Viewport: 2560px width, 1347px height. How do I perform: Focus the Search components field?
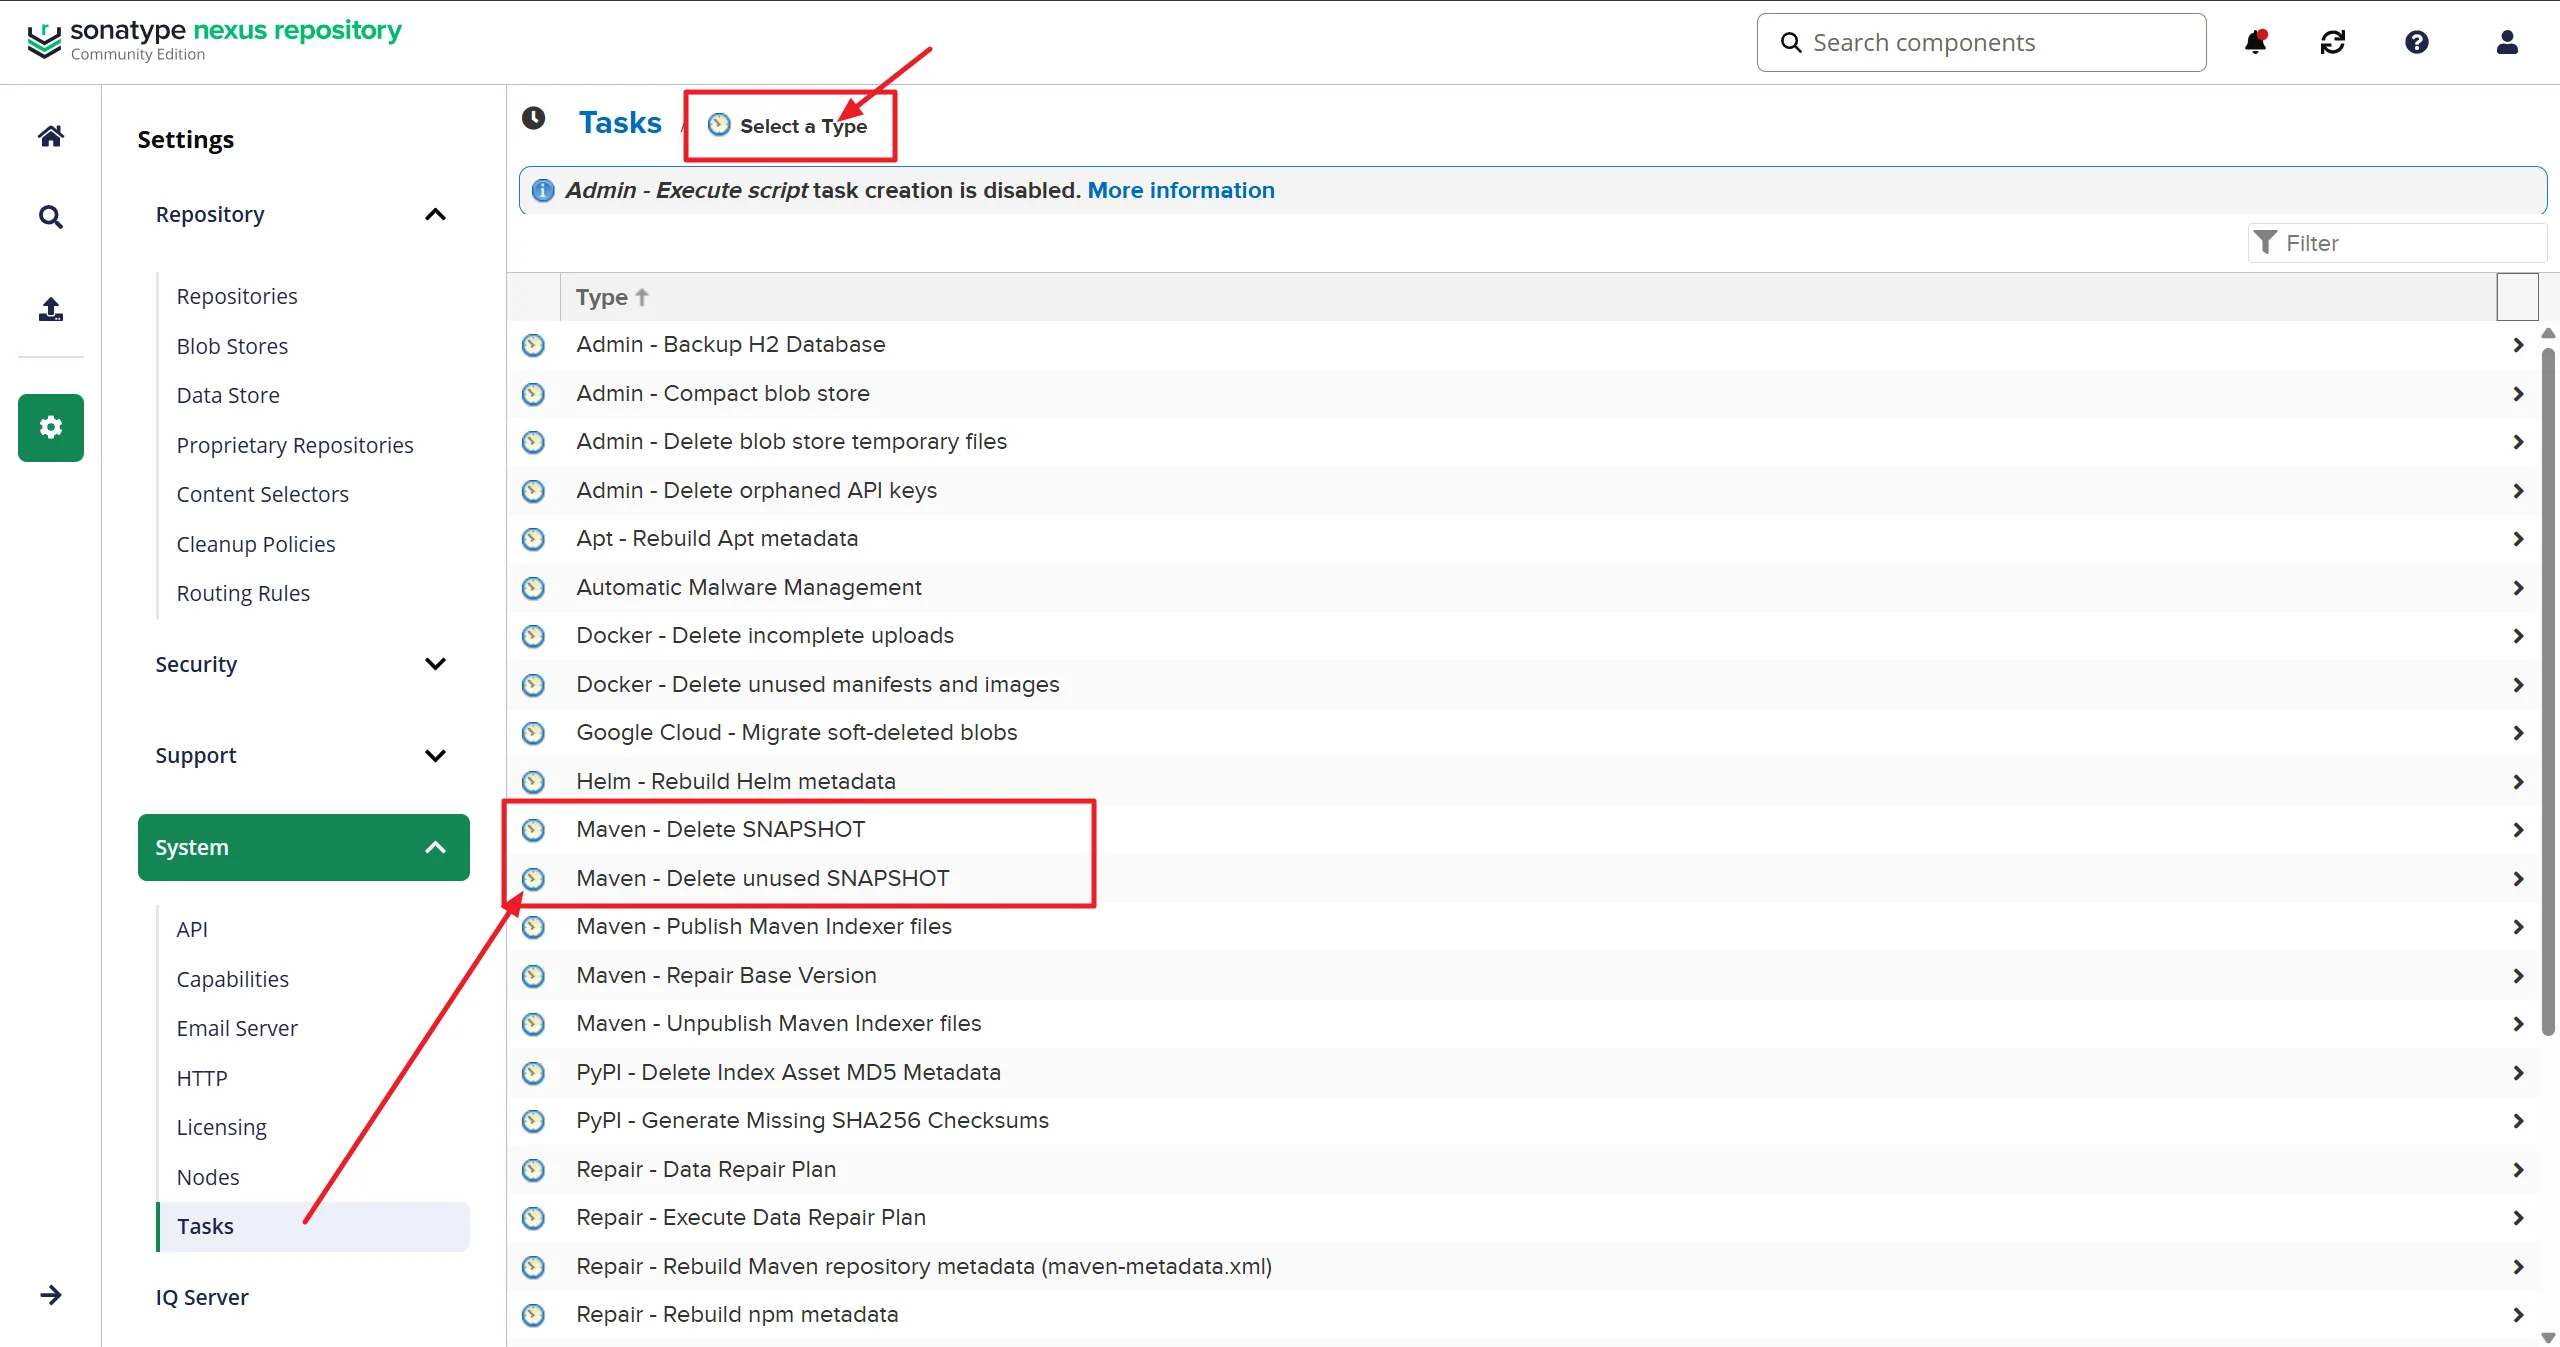pos(1981,42)
